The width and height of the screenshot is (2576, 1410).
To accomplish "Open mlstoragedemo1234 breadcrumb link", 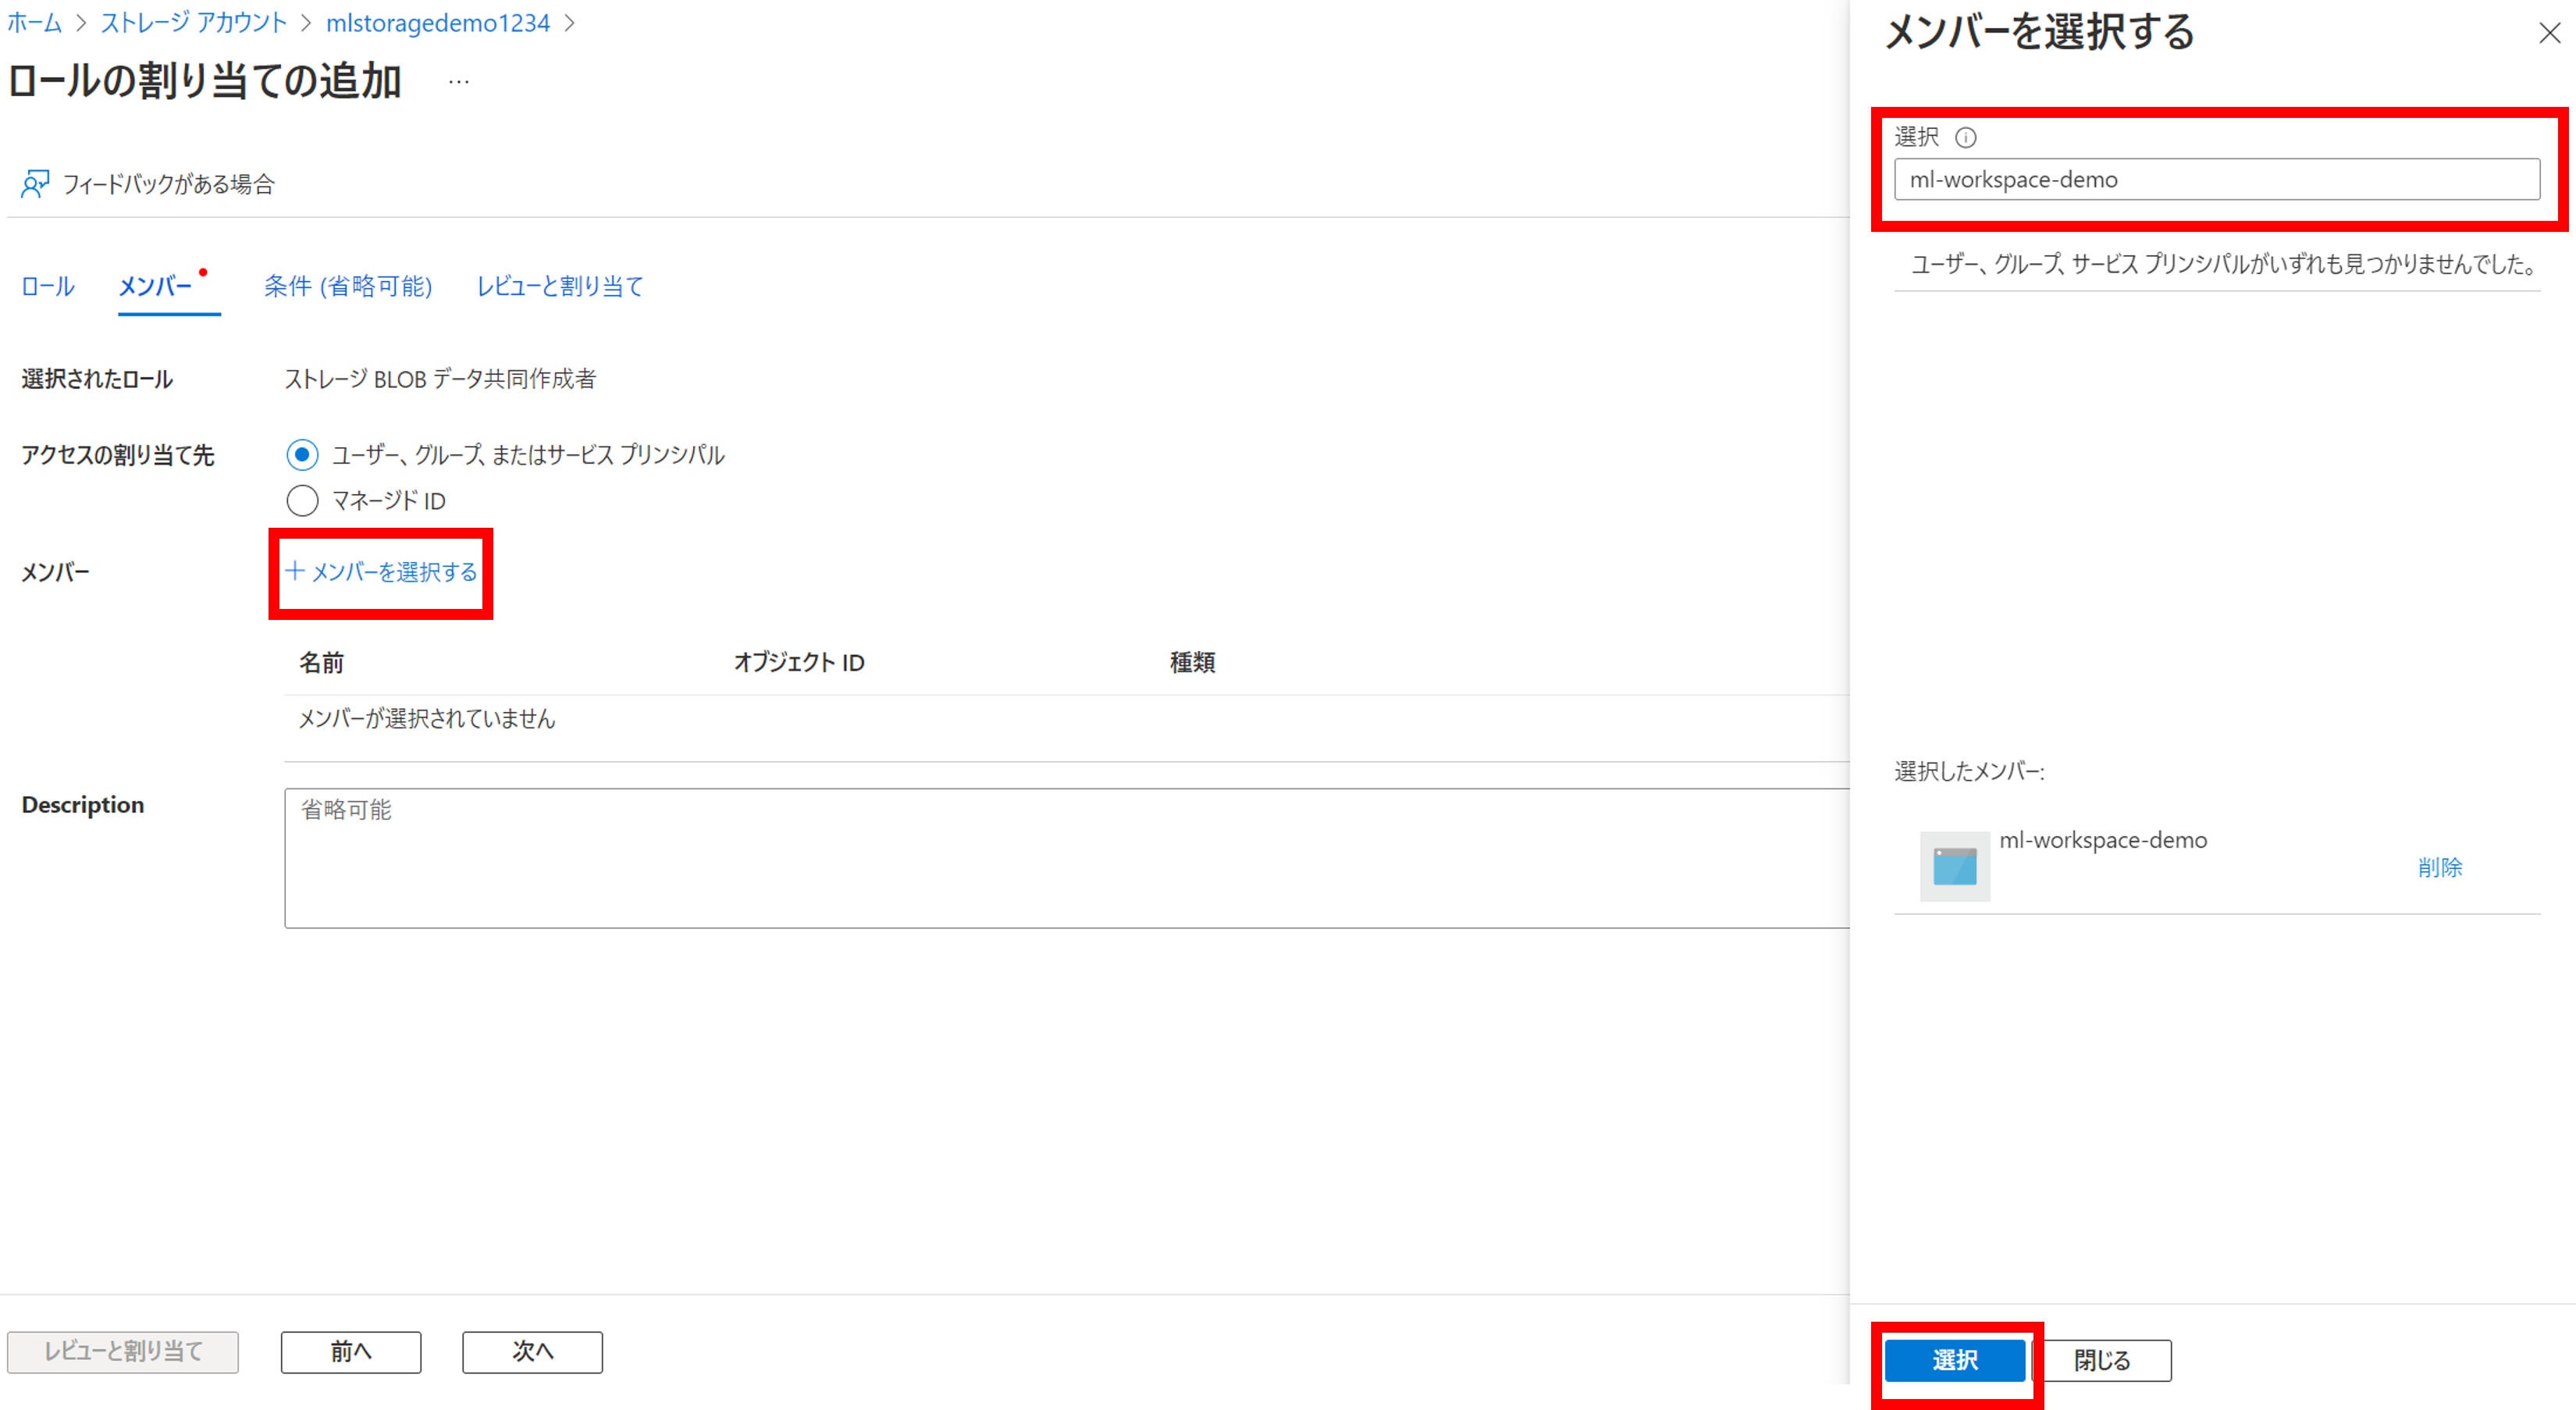I will [x=437, y=23].
